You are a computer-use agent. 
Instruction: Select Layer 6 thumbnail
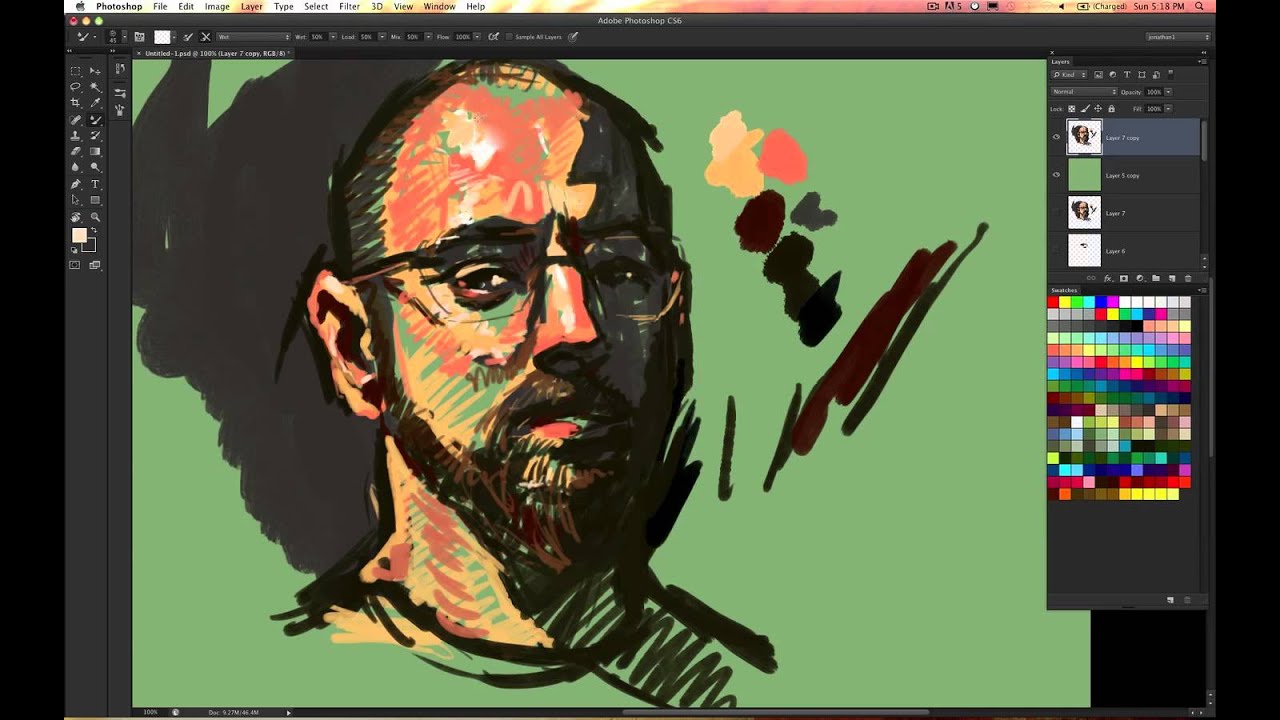tap(1084, 251)
